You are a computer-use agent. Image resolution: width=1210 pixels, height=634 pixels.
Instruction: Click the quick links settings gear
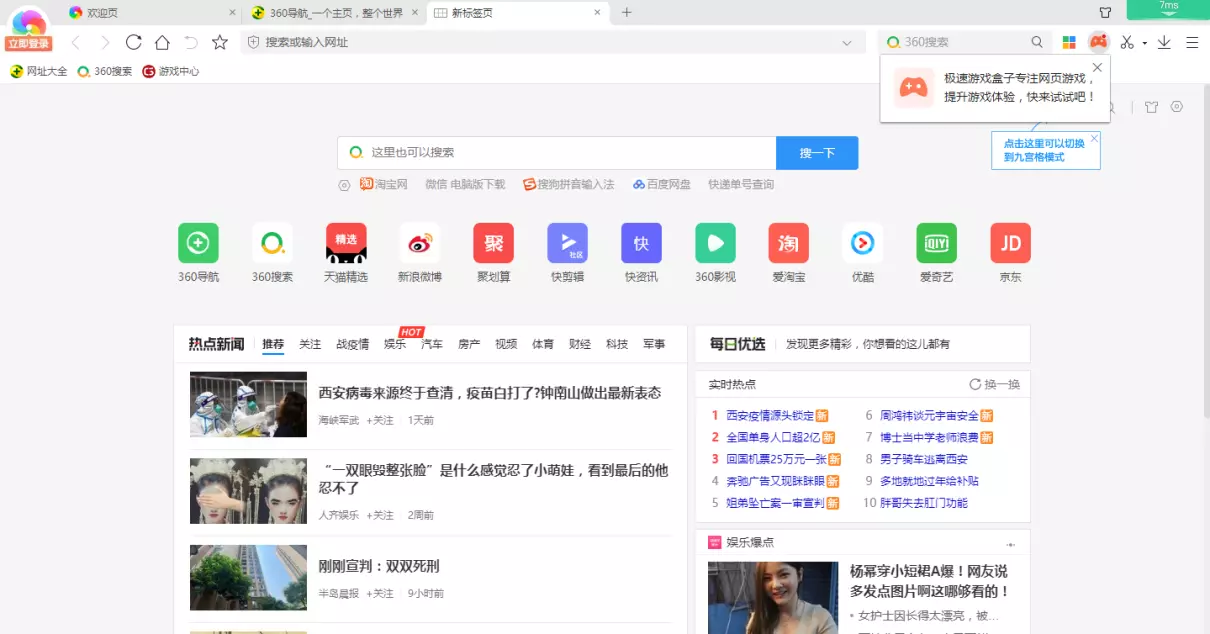point(344,185)
